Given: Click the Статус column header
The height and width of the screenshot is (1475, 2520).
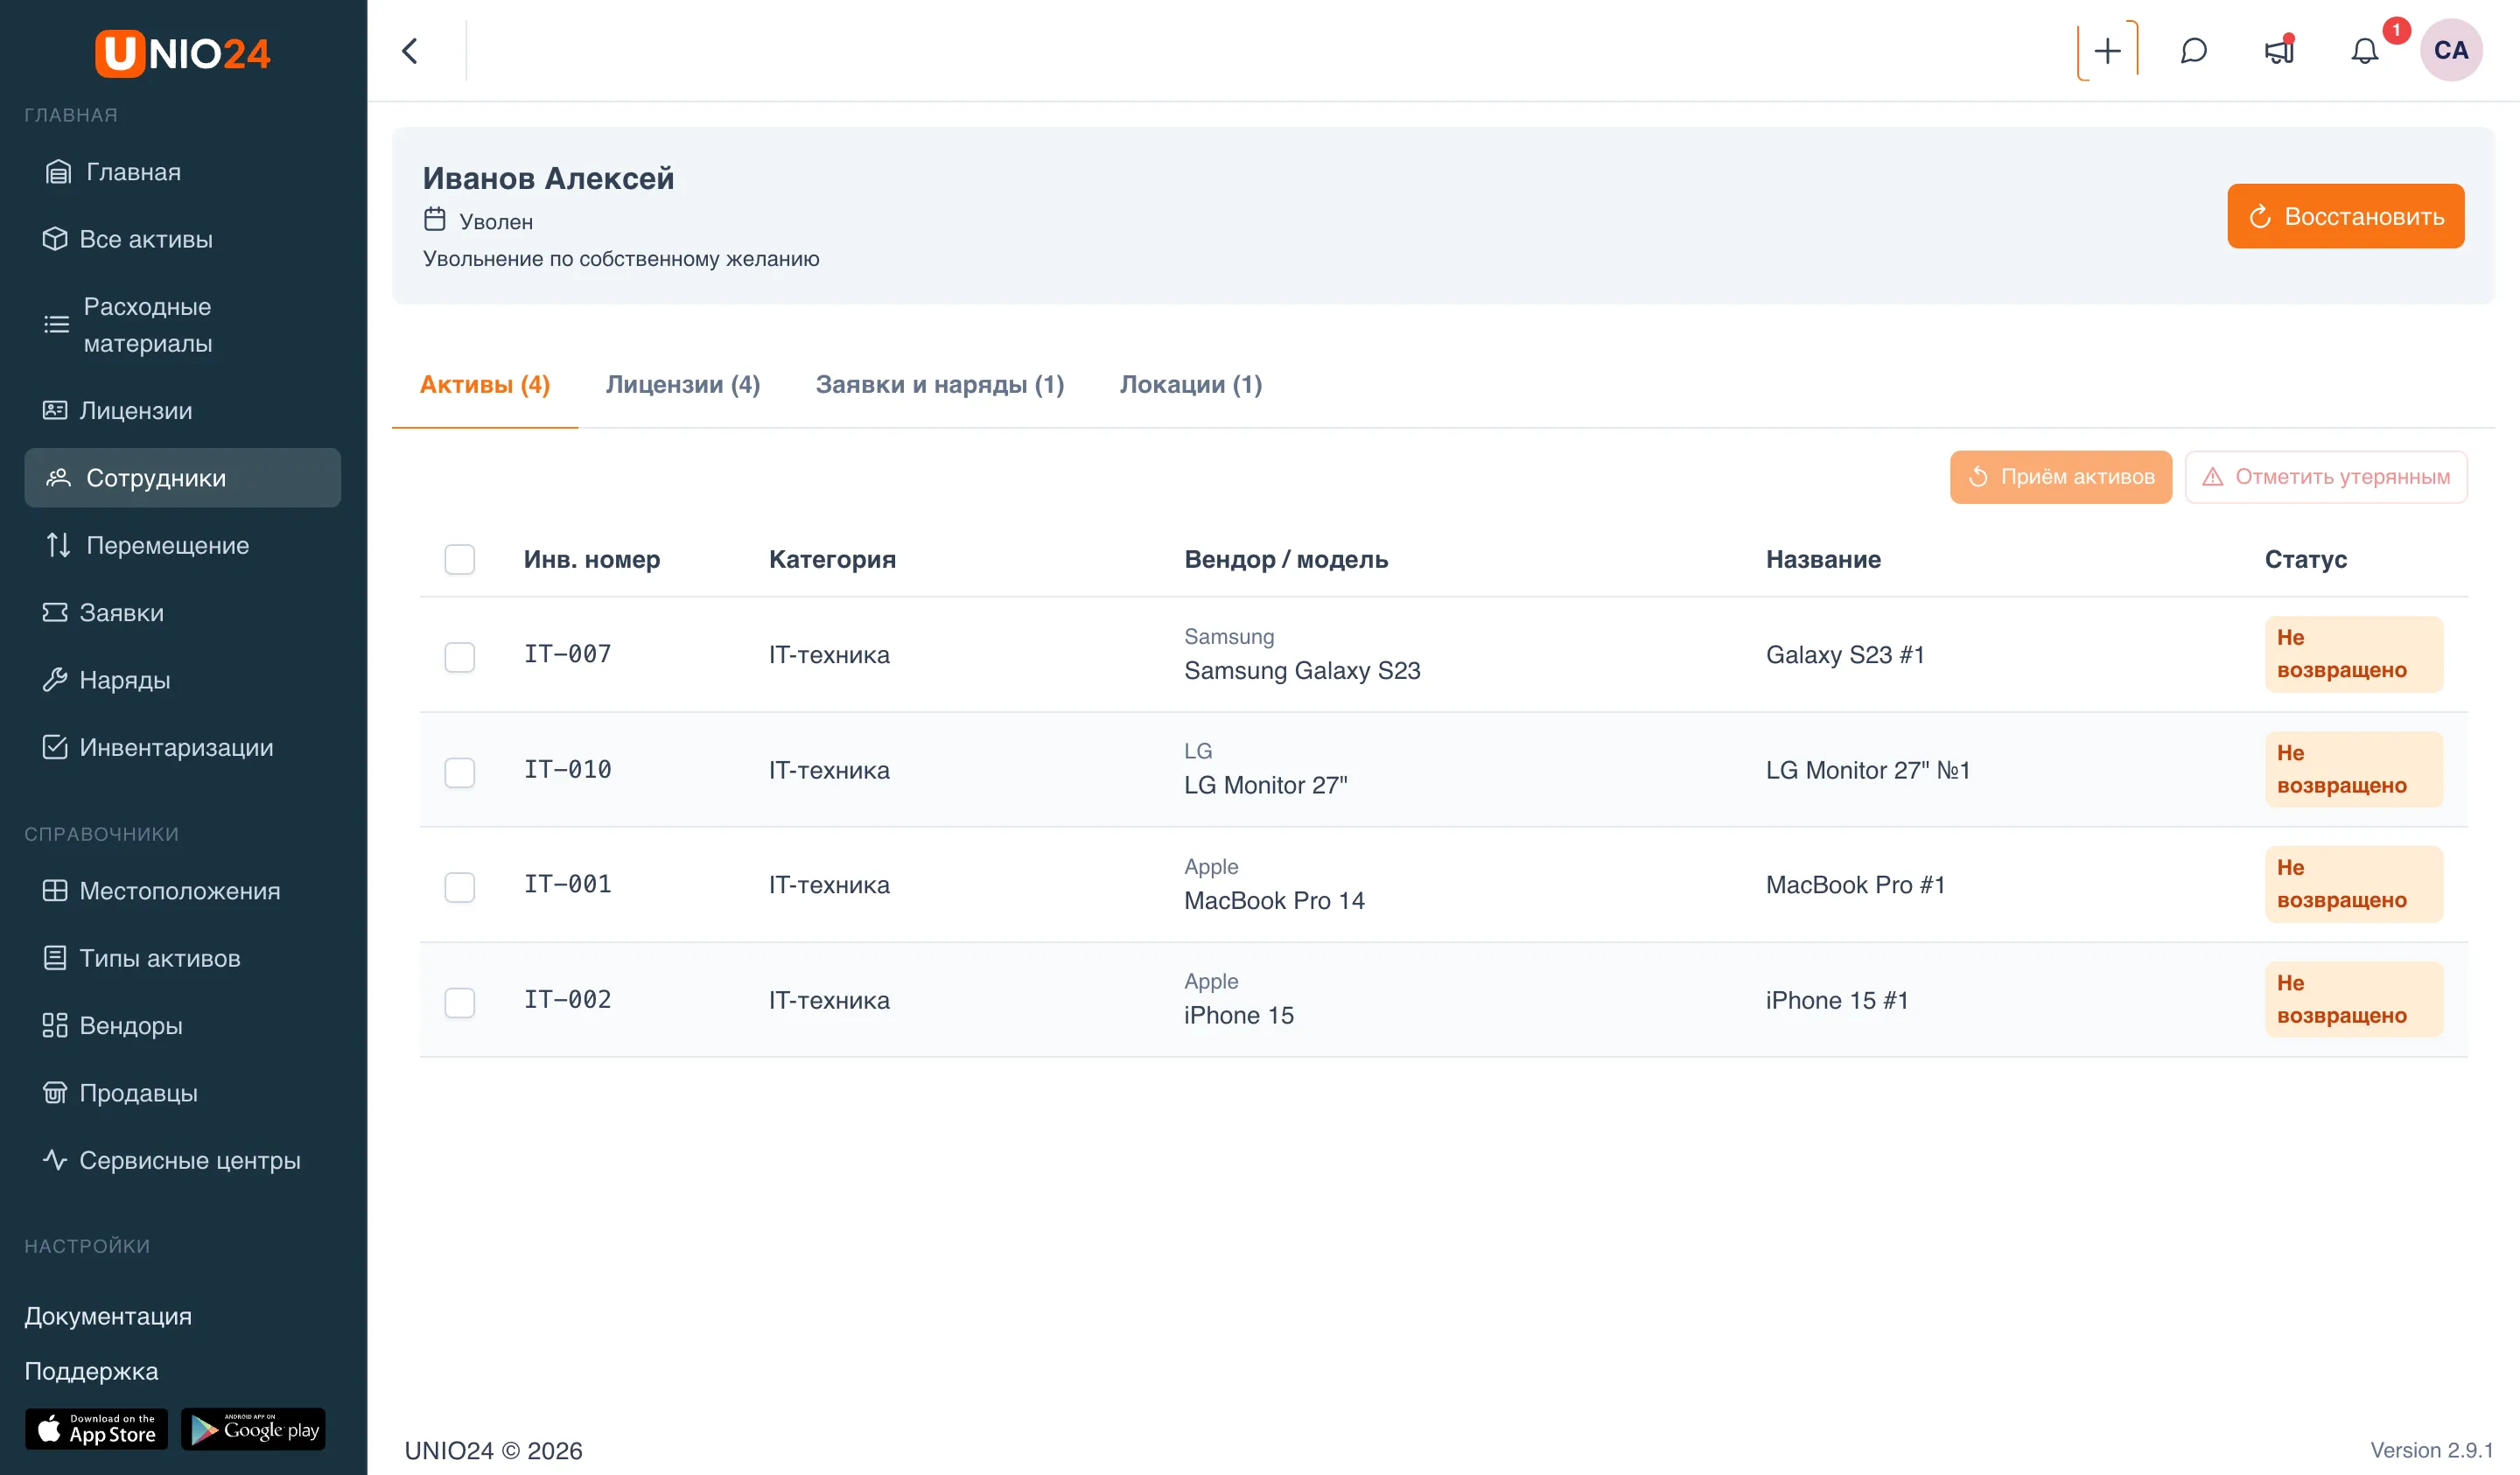Looking at the screenshot, I should (2305, 559).
